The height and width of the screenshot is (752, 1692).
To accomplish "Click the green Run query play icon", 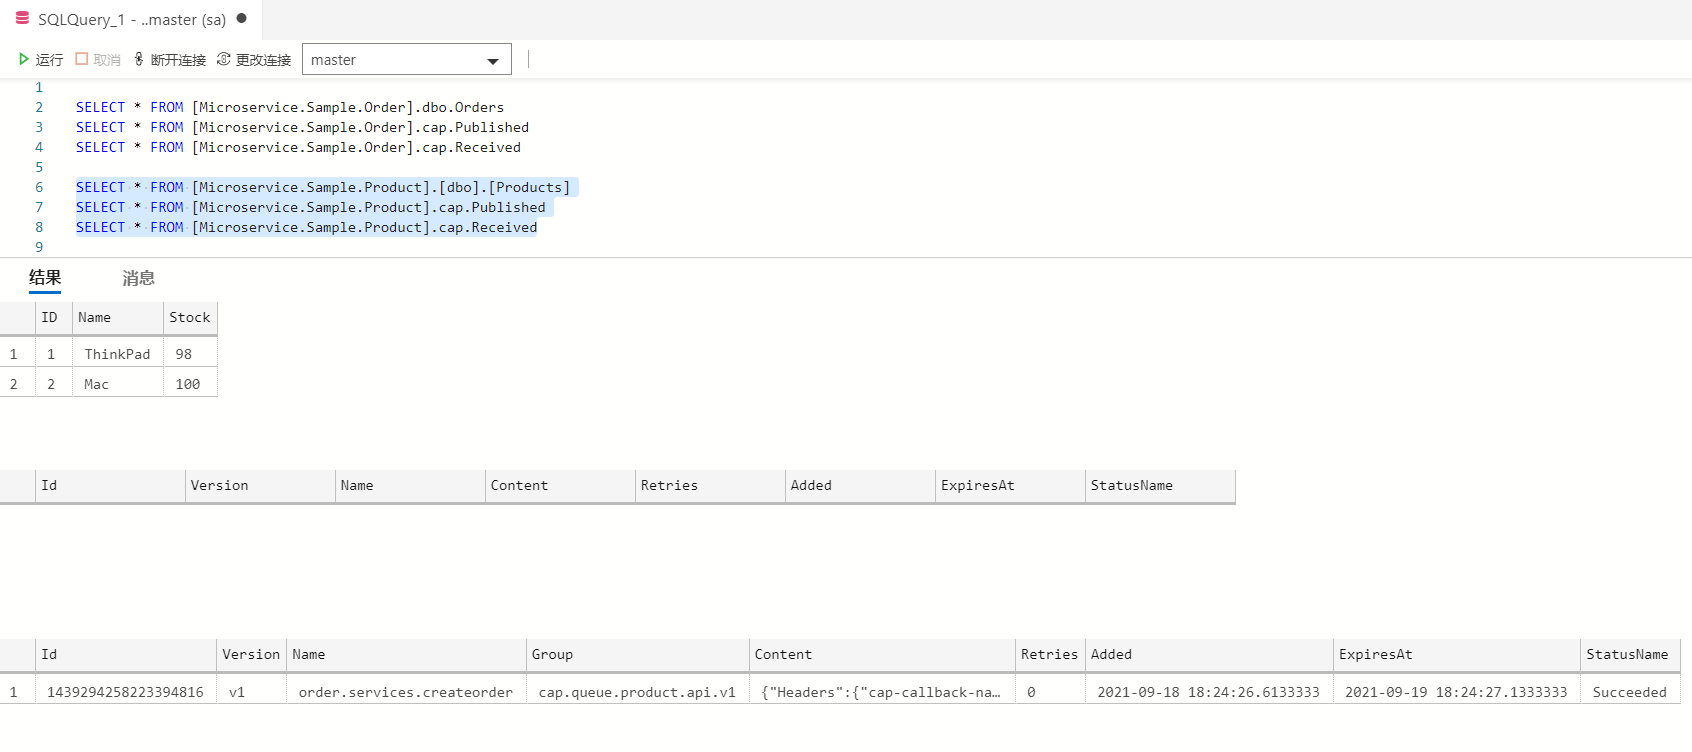I will 24,60.
